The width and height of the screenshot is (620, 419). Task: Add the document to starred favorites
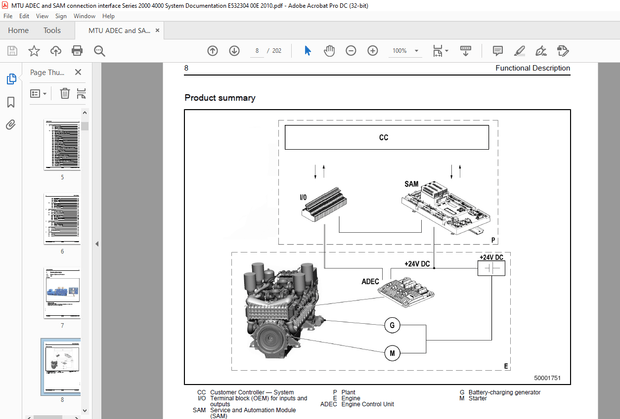(34, 51)
